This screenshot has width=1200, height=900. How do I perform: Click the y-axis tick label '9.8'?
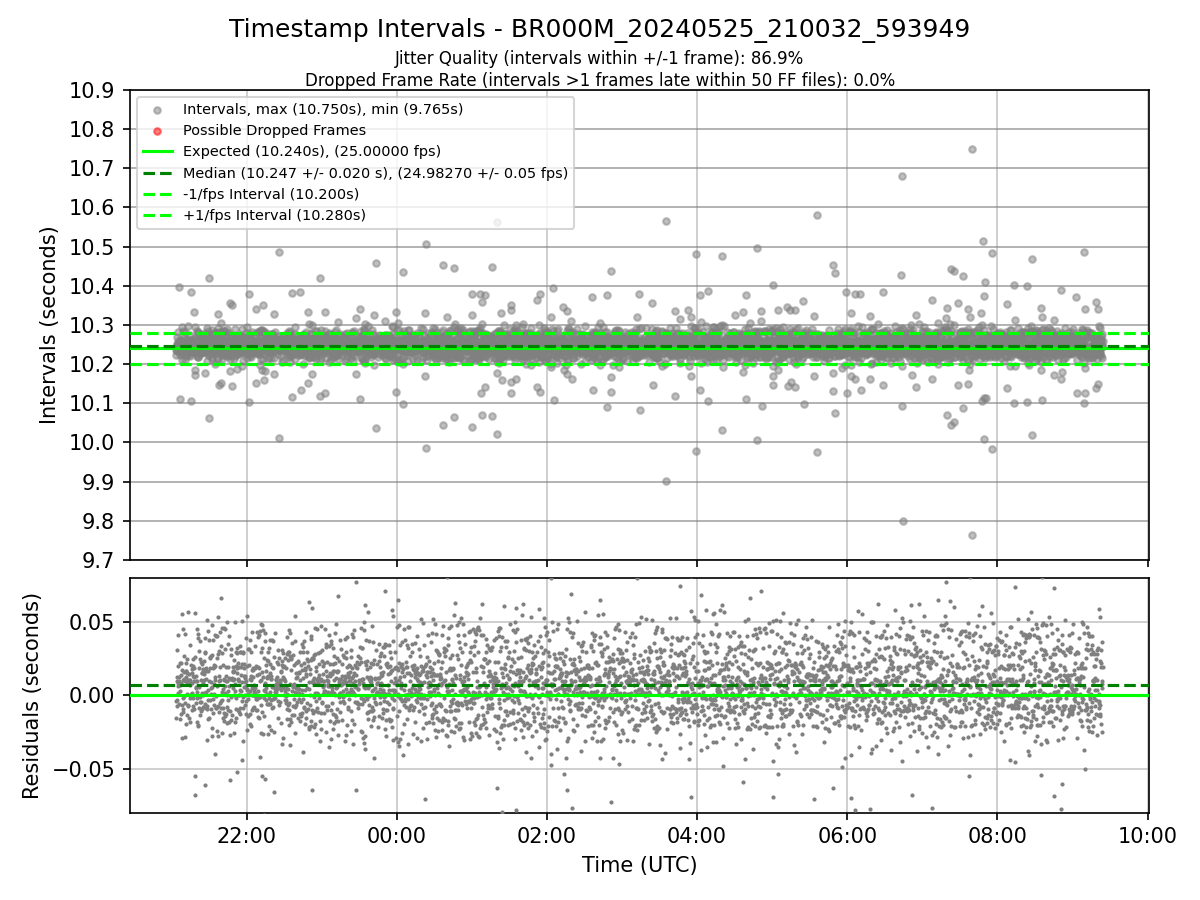(x=97, y=521)
